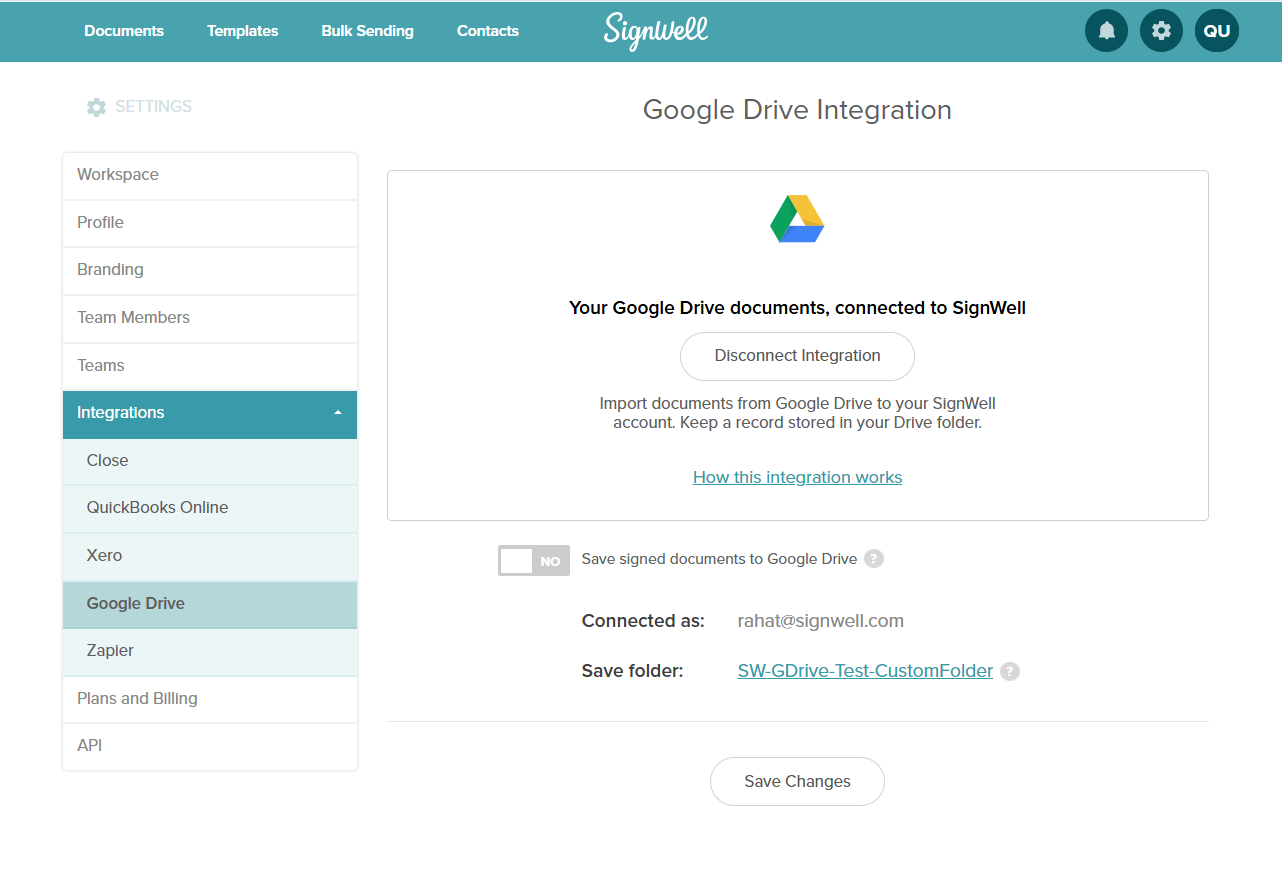Image resolution: width=1282 pixels, height=880 pixels.
Task: Open the Zapier integration
Action: (210, 651)
